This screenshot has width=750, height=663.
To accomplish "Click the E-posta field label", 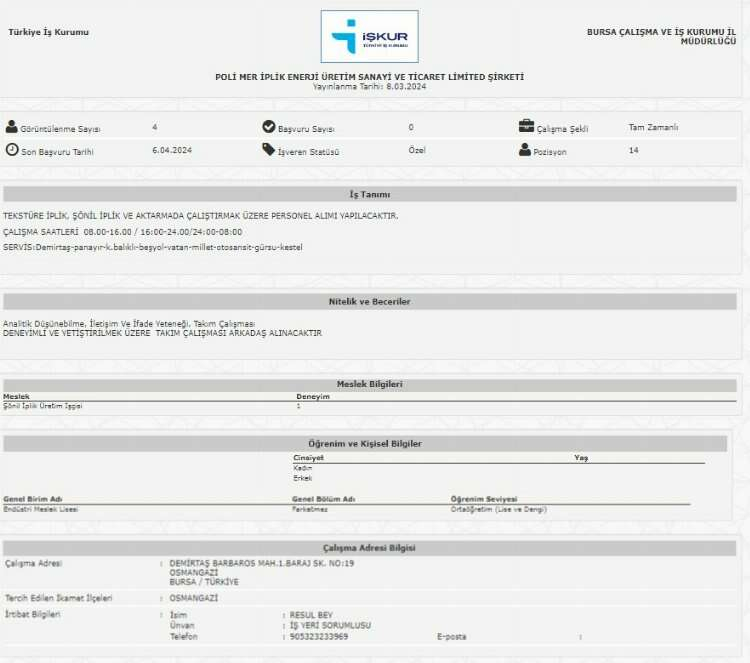I will pos(451,636).
